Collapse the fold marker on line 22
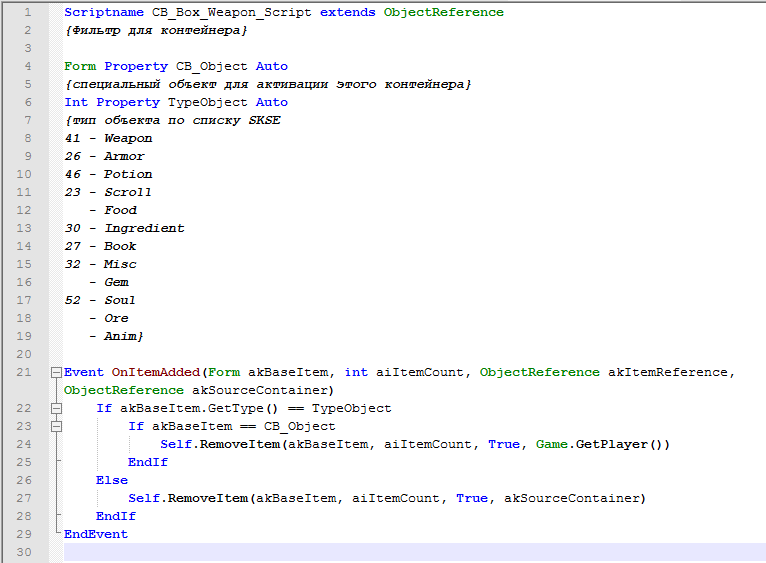This screenshot has width=766, height=563. 56,409
